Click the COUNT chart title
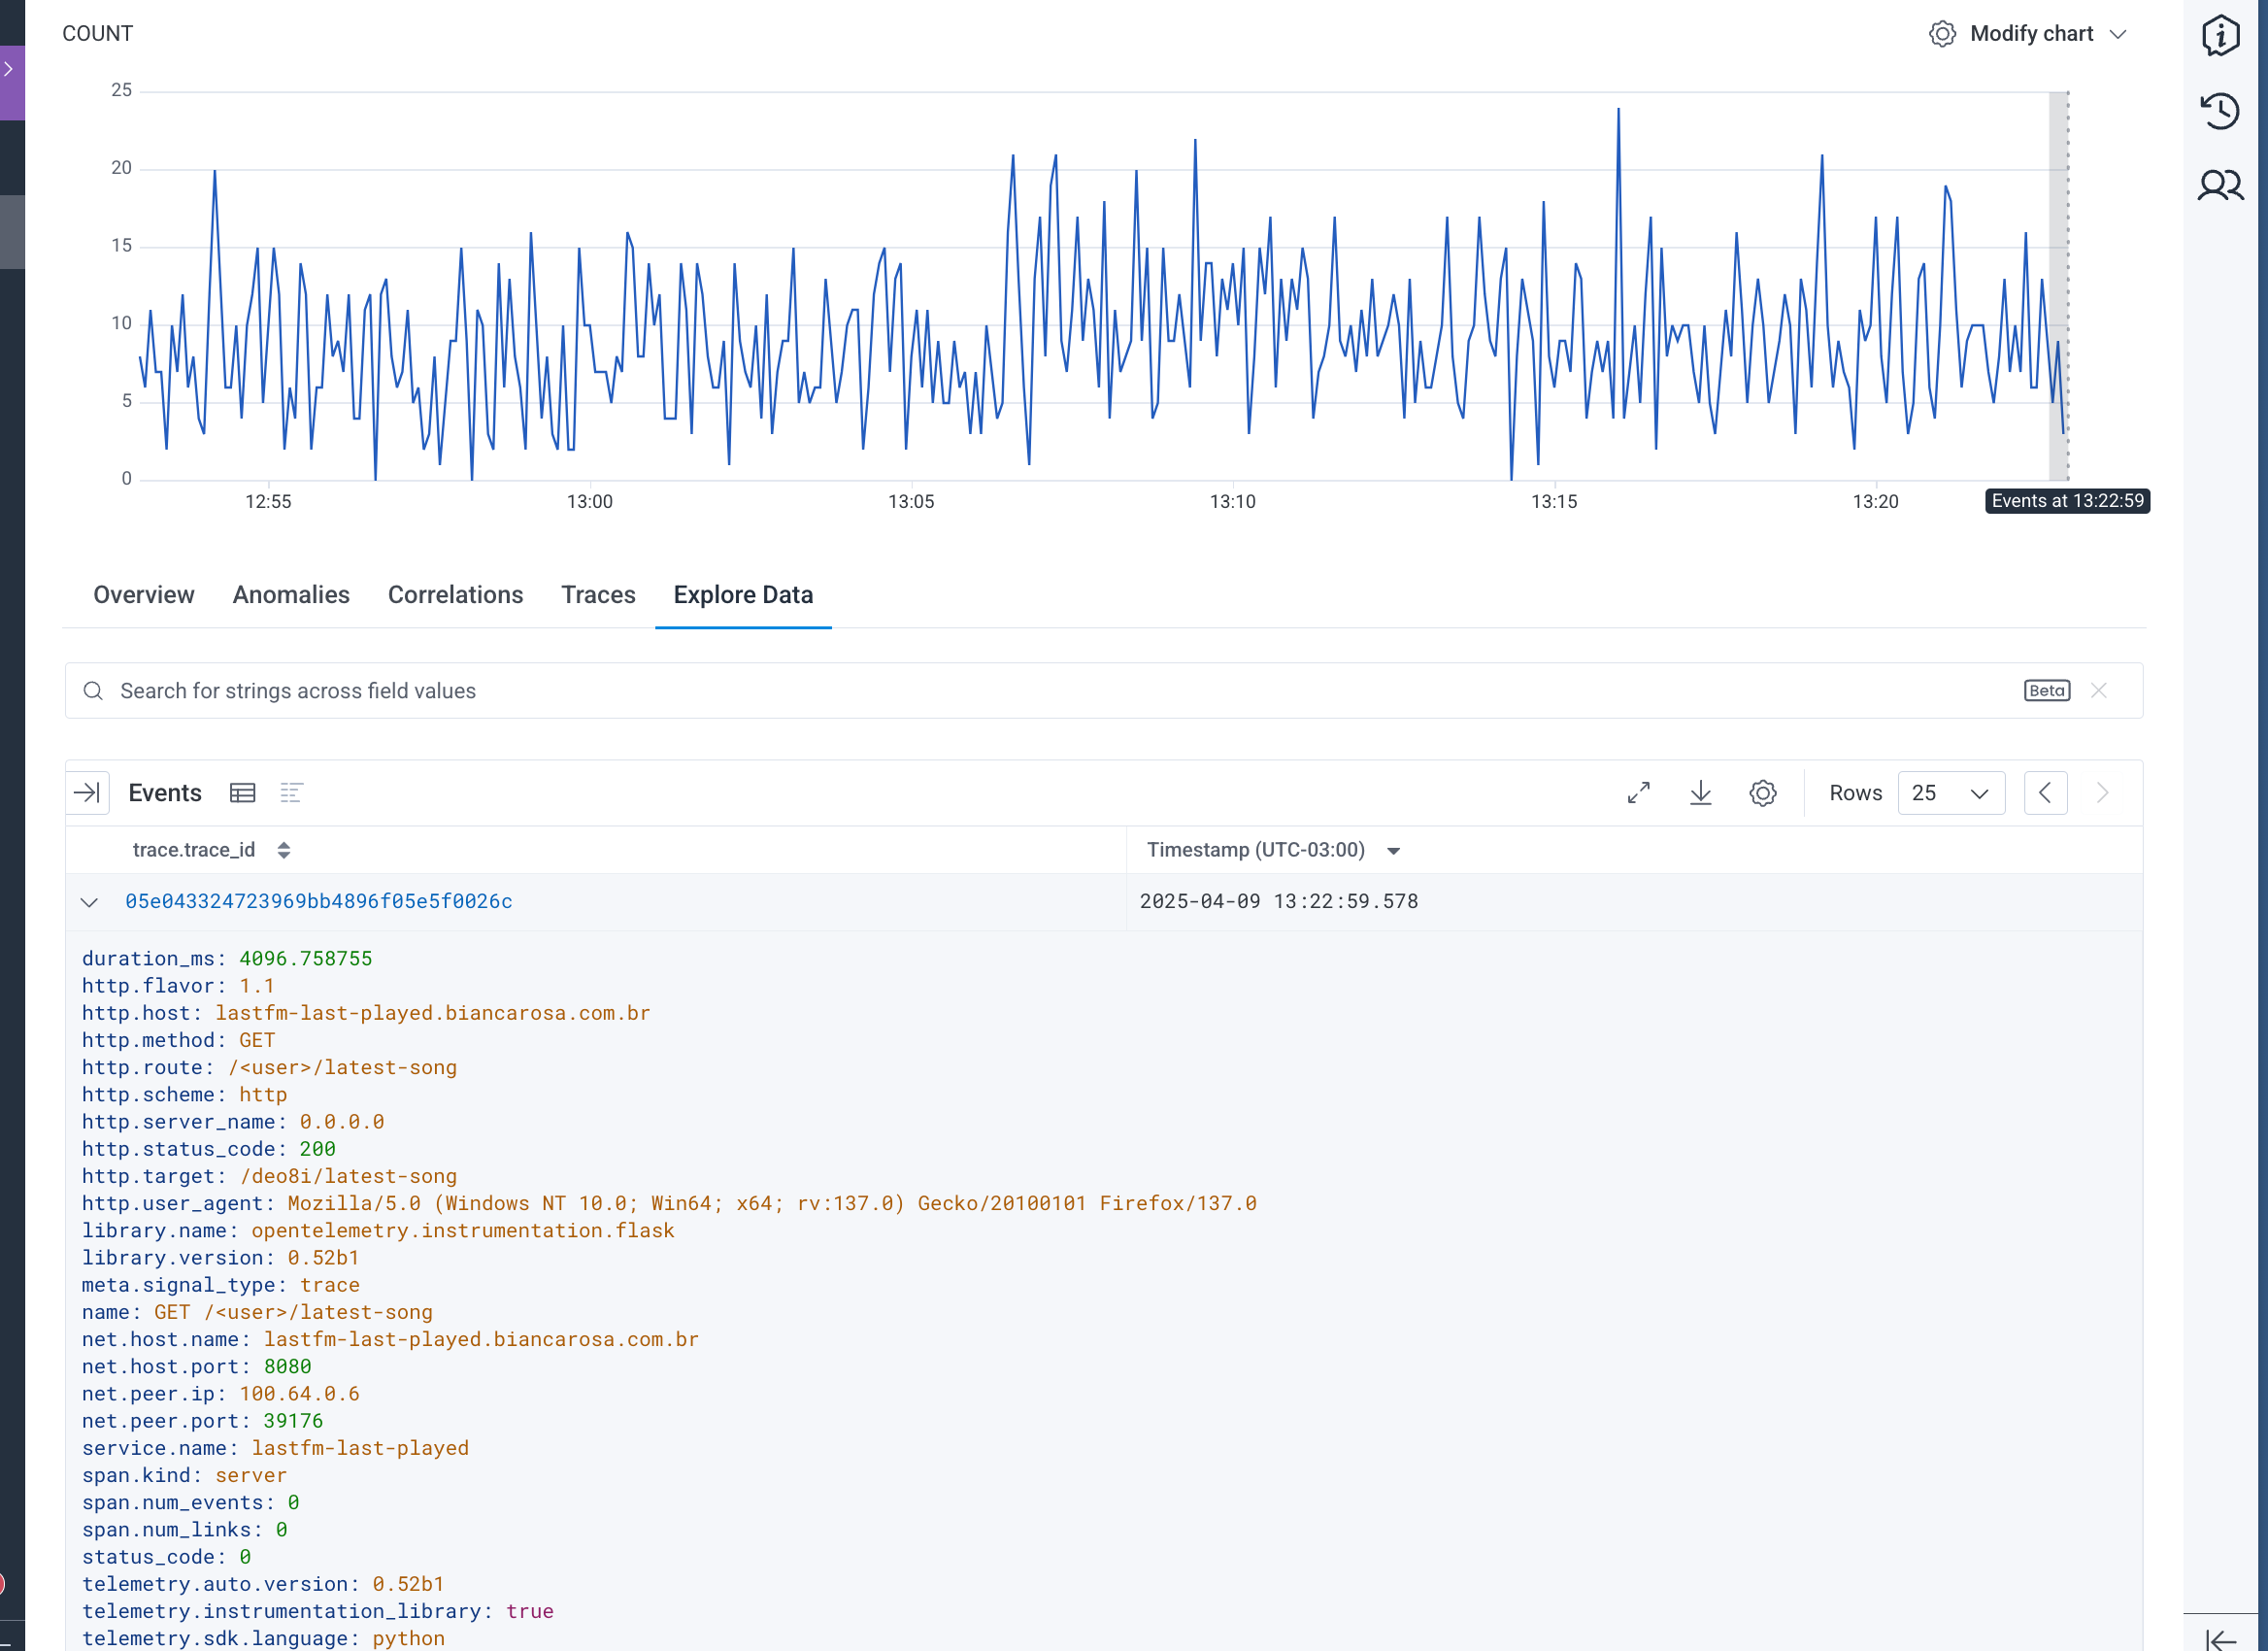This screenshot has height=1651, width=2268. [98, 34]
